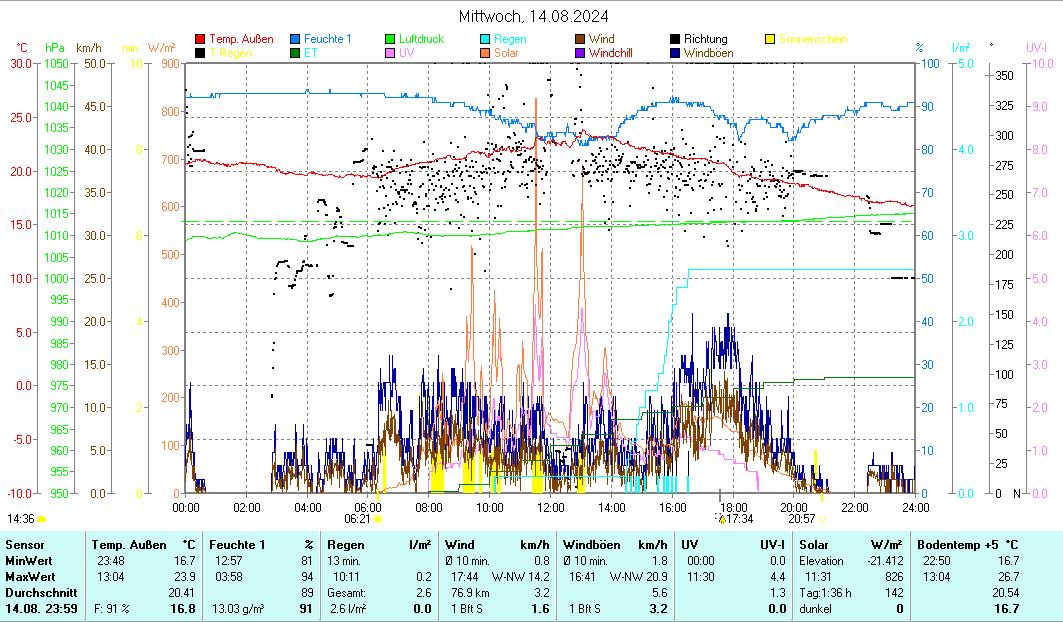Screen dimensions: 1063x622
Task: Select the brown Wind legend swatch
Action: [x=580, y=40]
